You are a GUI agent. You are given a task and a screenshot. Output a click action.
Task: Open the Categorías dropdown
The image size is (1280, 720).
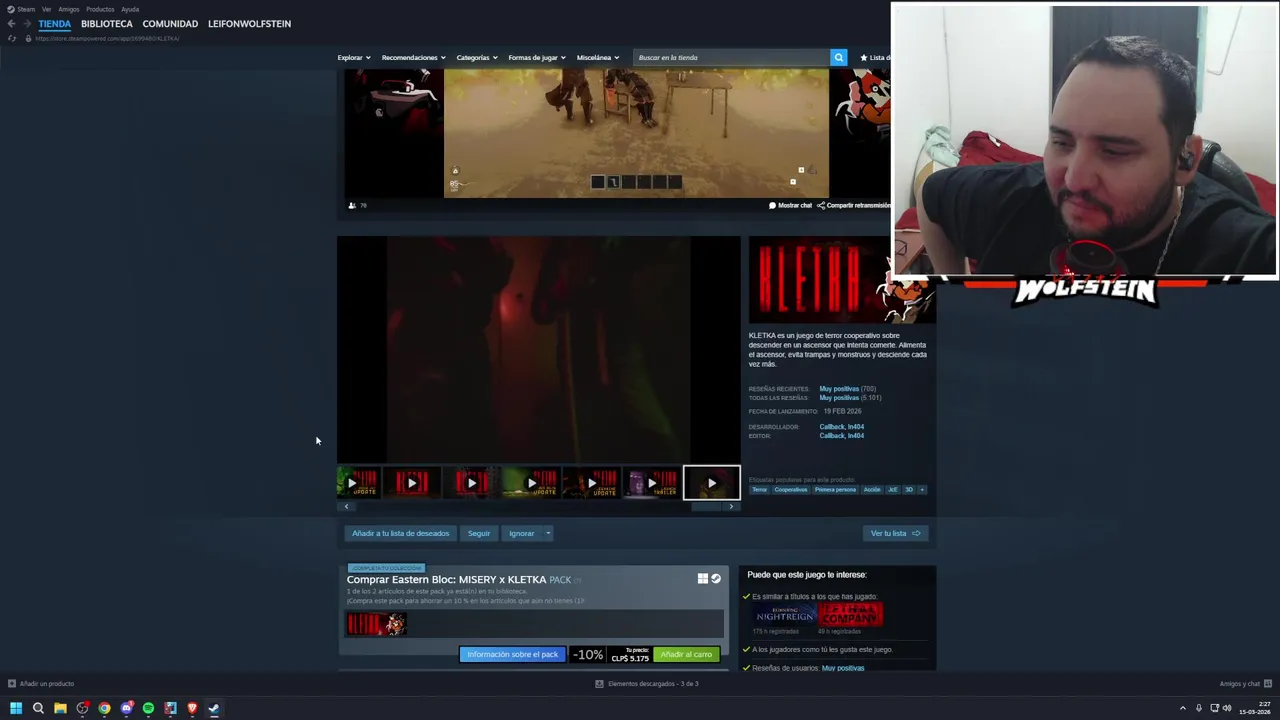(x=477, y=58)
